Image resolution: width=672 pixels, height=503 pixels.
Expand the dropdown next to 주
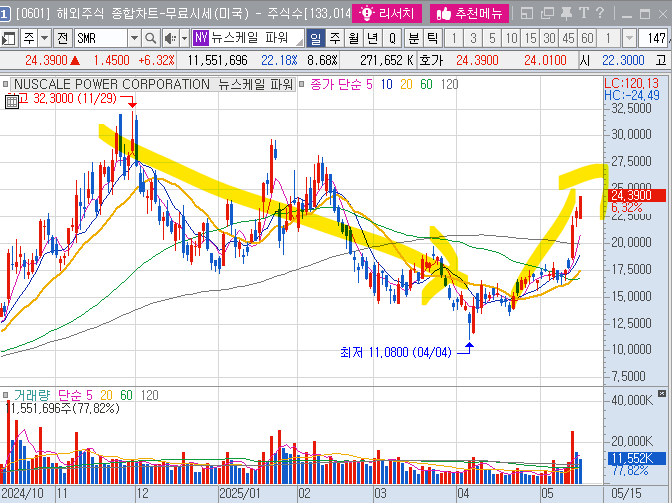(45, 39)
